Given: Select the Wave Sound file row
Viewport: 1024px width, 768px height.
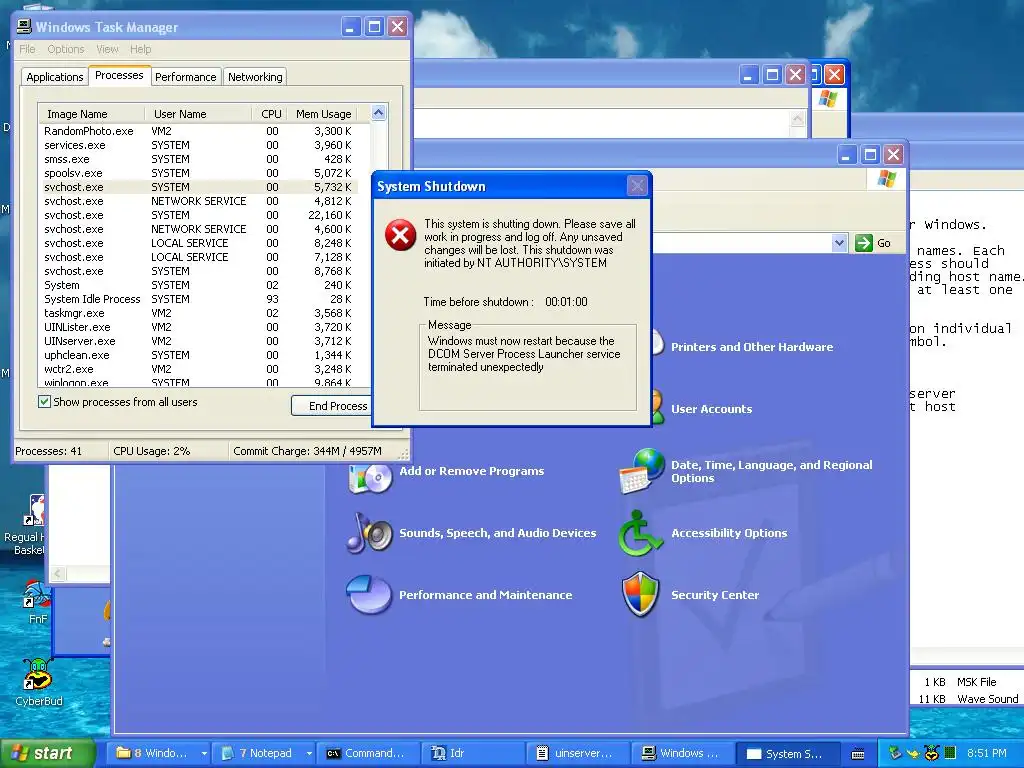Looking at the screenshot, I should coord(967,699).
